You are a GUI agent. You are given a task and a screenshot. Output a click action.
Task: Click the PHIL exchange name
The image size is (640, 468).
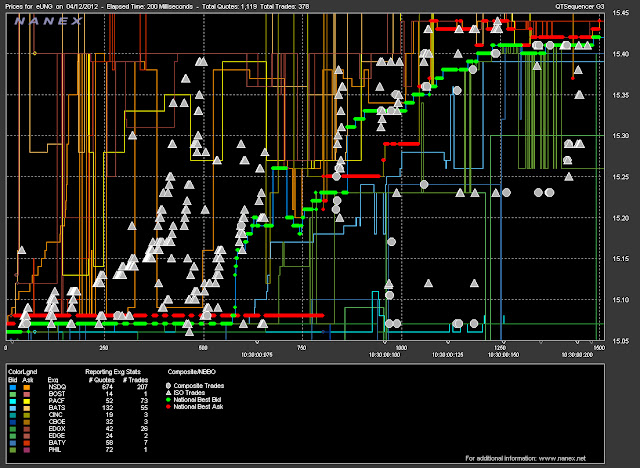pyautogui.click(x=56, y=449)
